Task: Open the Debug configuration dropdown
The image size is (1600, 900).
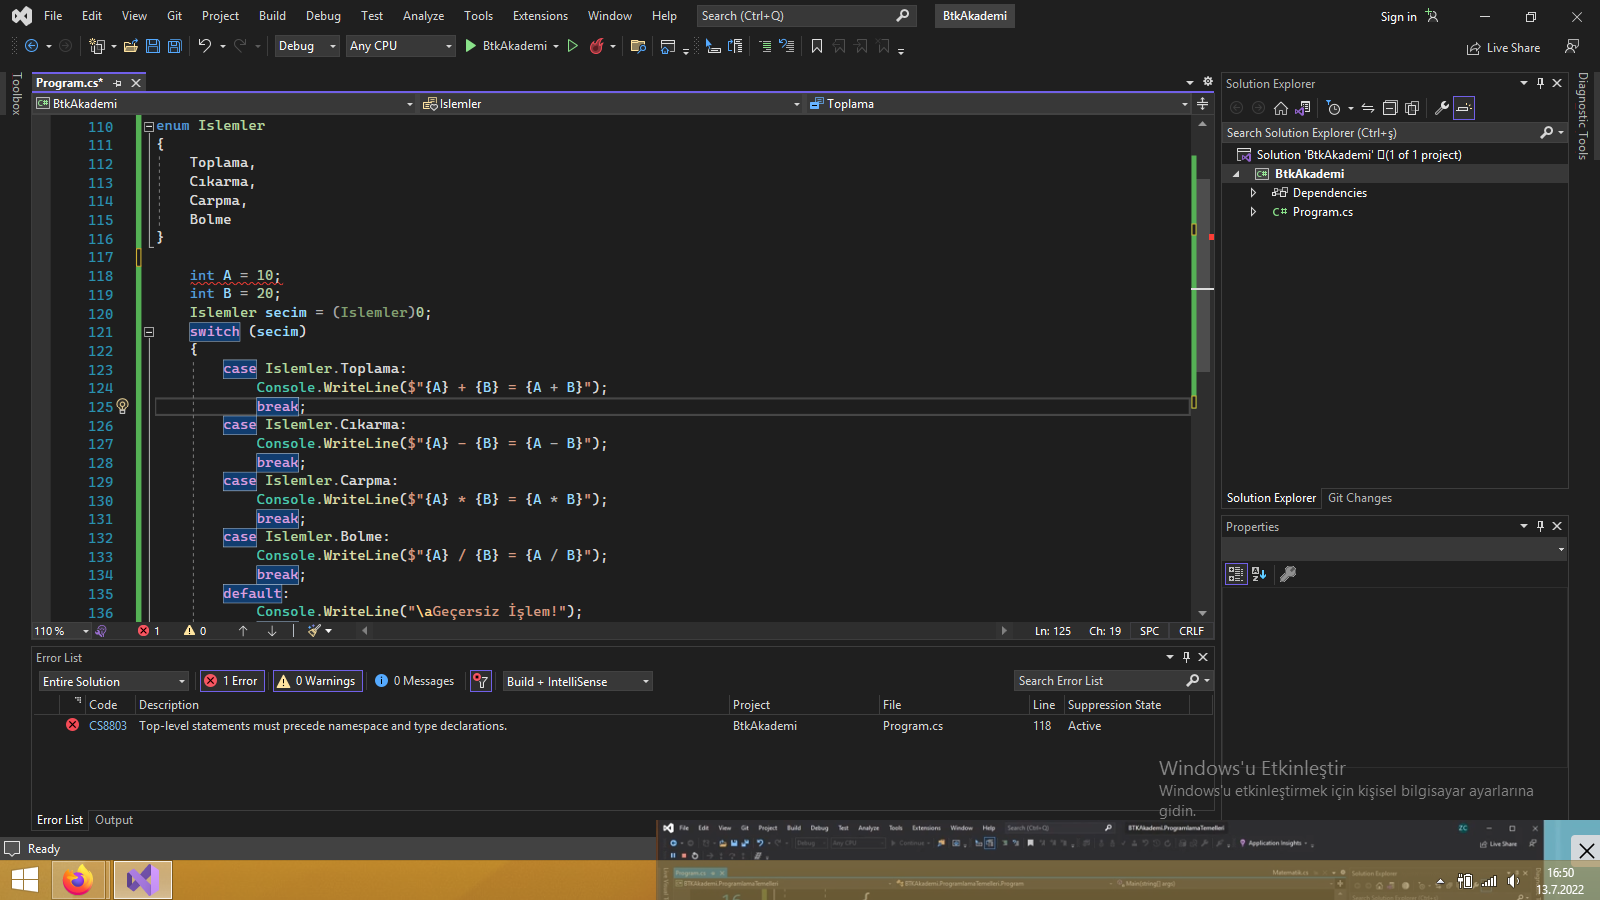Action: [x=307, y=46]
